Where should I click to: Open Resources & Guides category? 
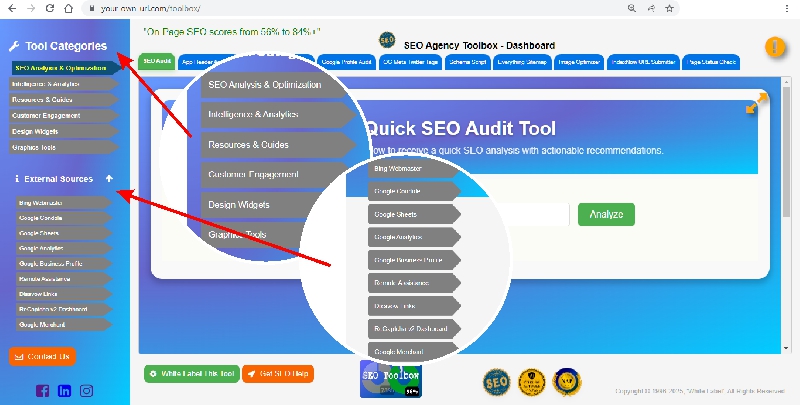coord(64,99)
